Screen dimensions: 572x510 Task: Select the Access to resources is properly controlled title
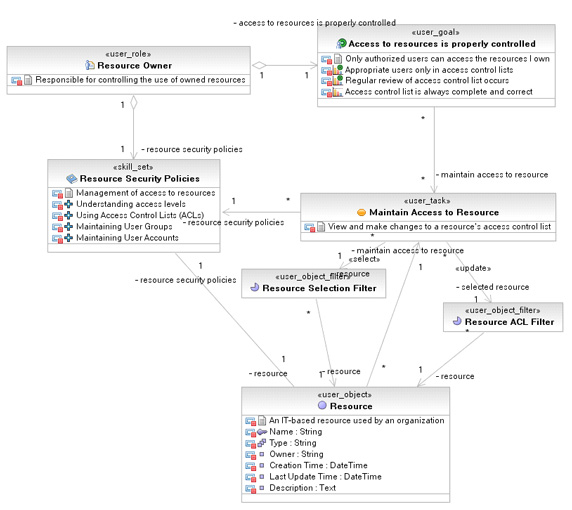point(442,44)
